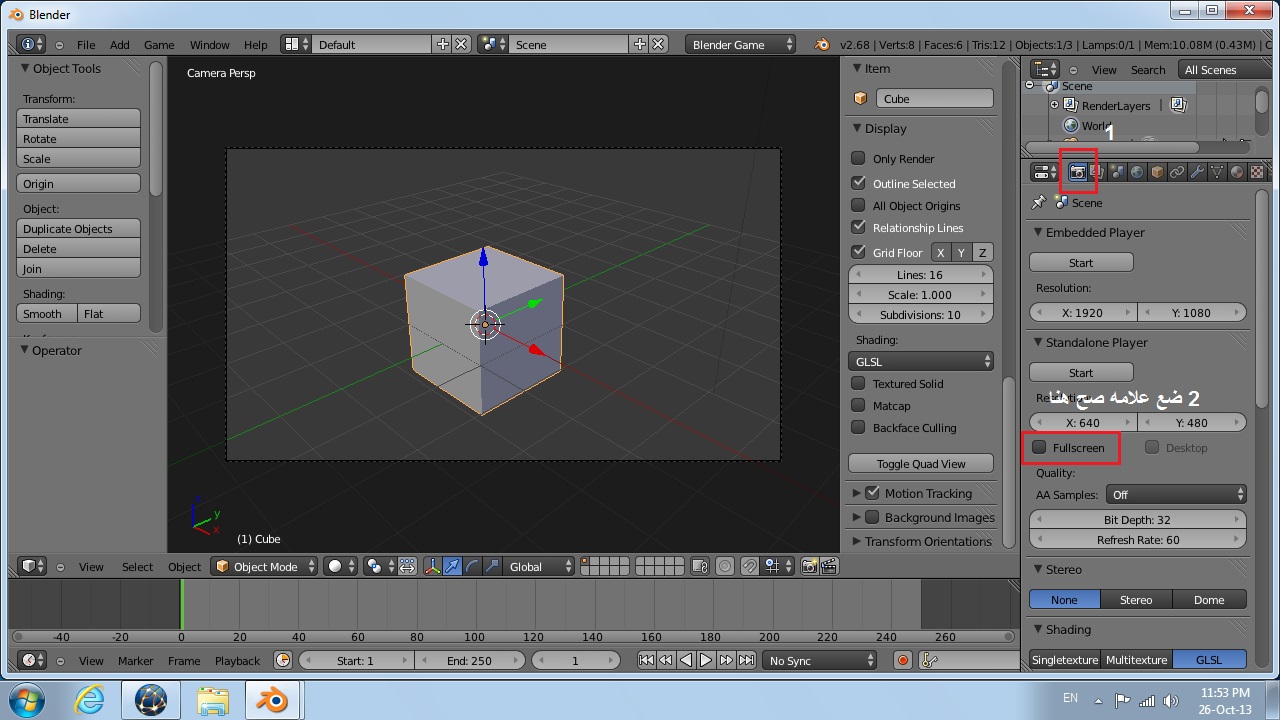Jump to the last frame
Image resolution: width=1280 pixels, height=720 pixels.
(x=746, y=660)
